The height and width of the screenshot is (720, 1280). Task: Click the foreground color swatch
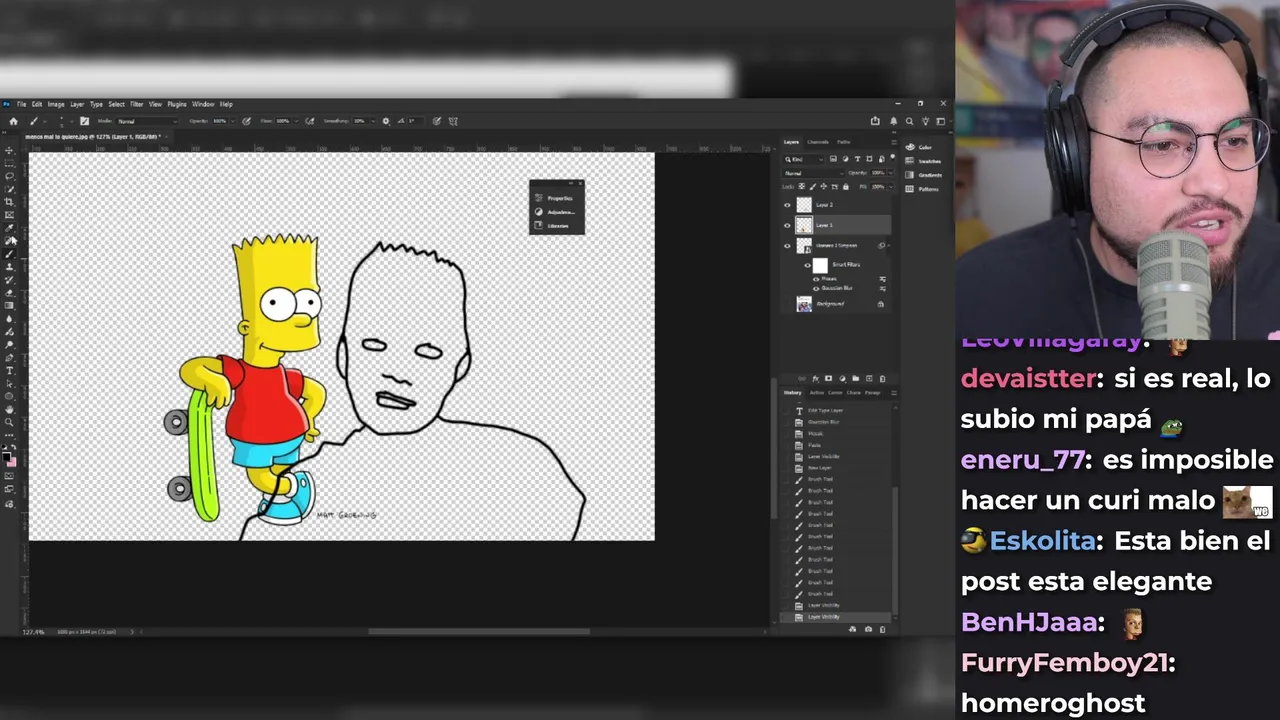pyautogui.click(x=6, y=457)
